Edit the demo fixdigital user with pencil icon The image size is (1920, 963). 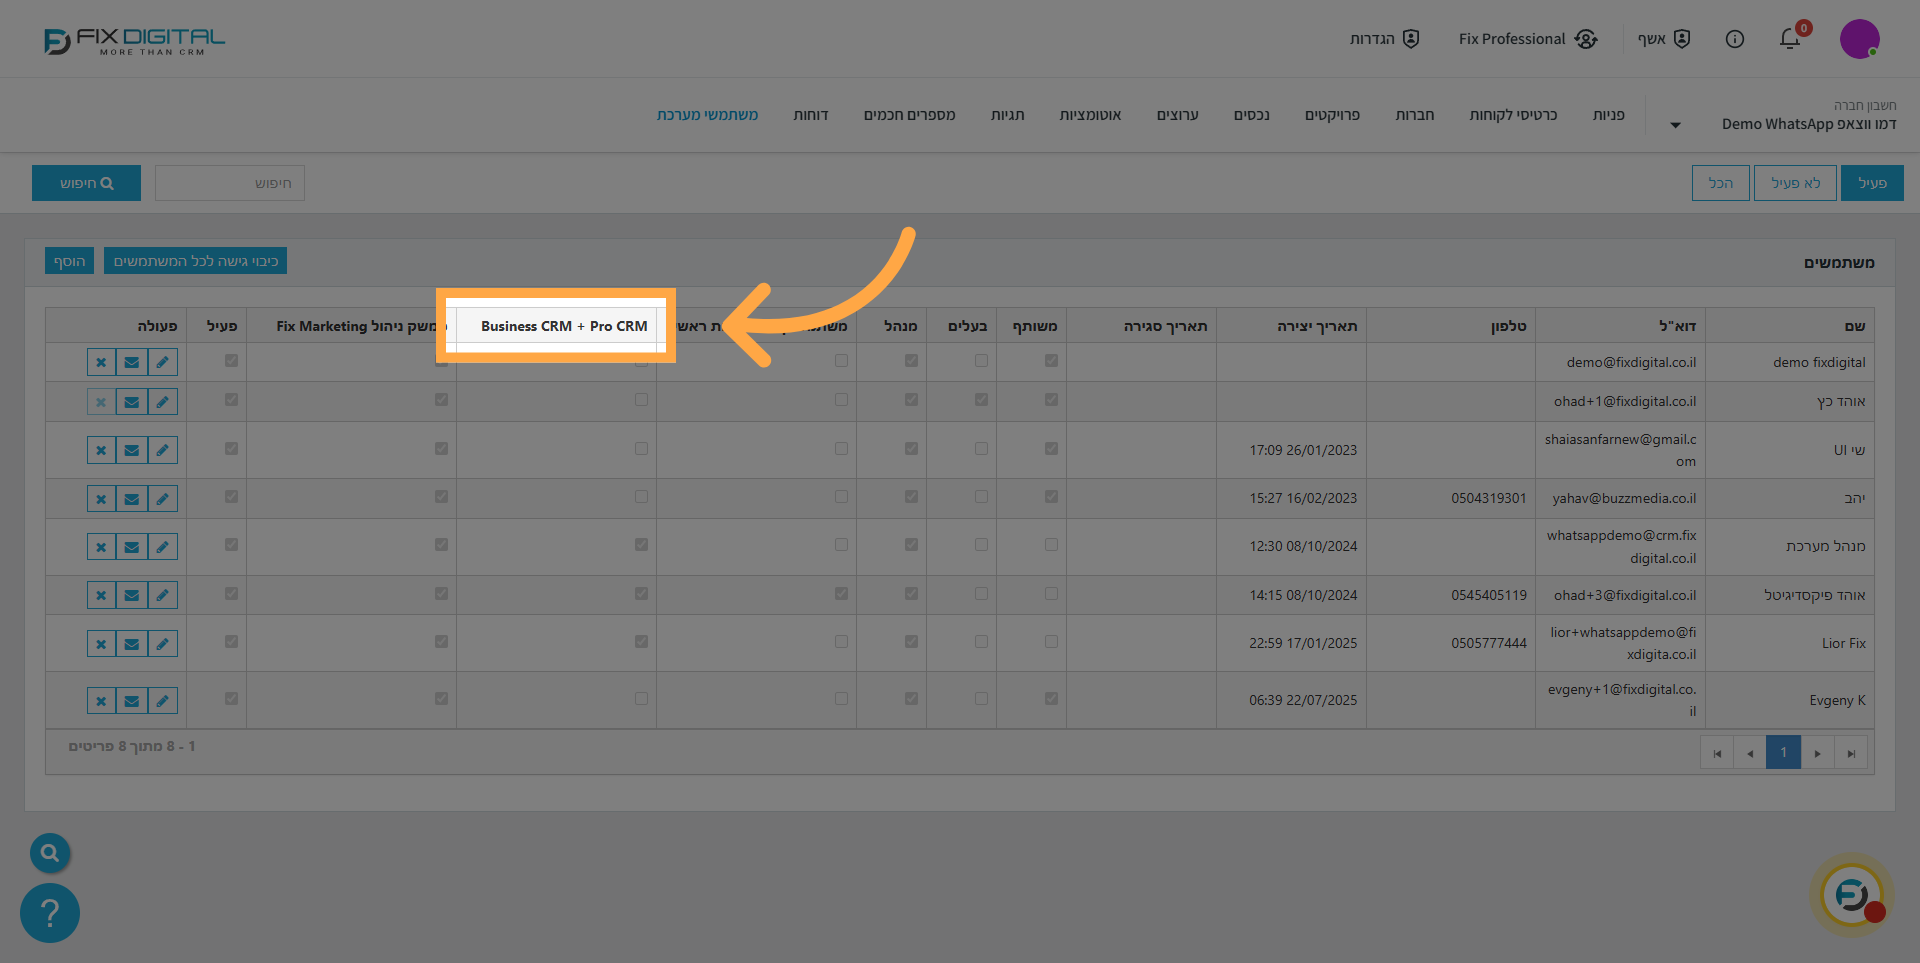click(163, 361)
